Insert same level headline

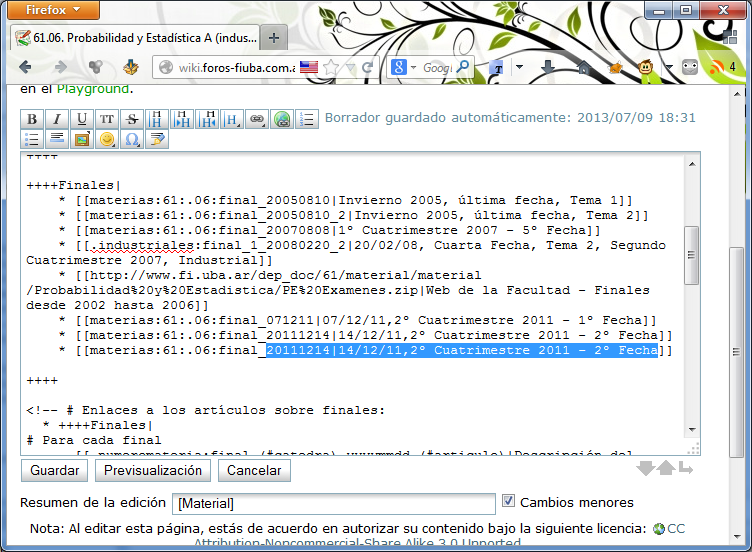(157, 119)
